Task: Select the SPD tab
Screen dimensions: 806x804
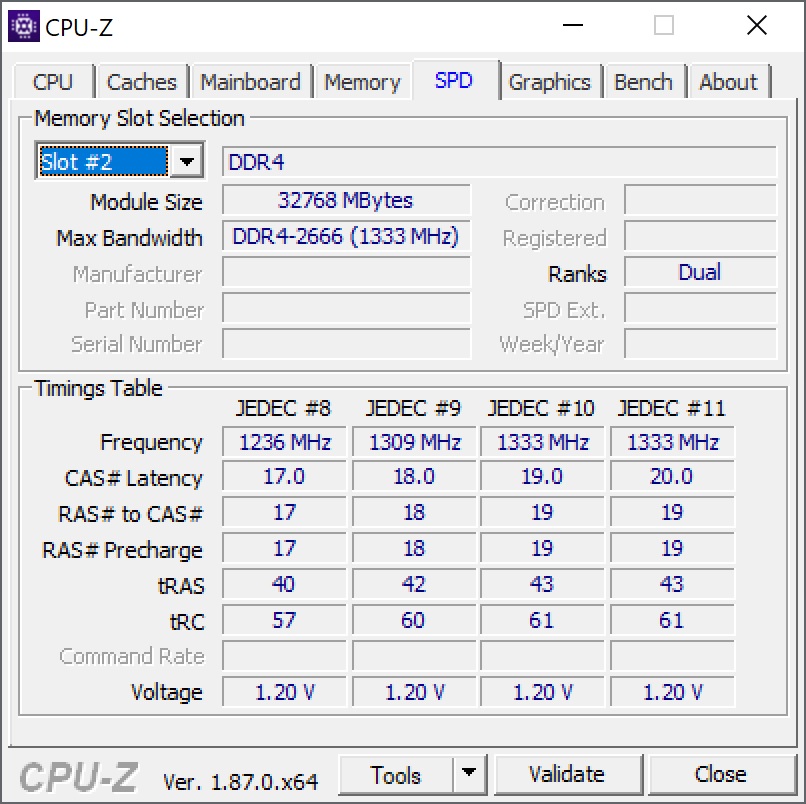Action: click(454, 81)
